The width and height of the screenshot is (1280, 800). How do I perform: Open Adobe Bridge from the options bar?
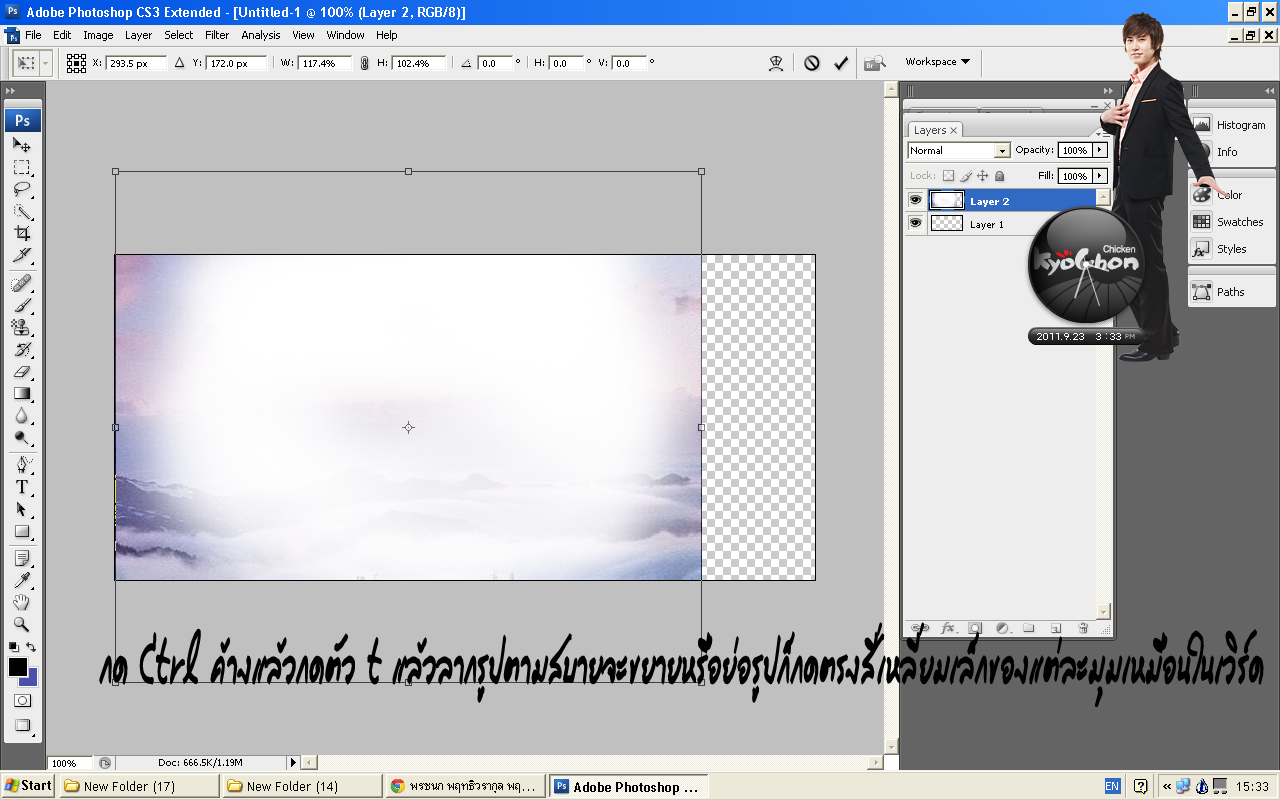[x=875, y=62]
